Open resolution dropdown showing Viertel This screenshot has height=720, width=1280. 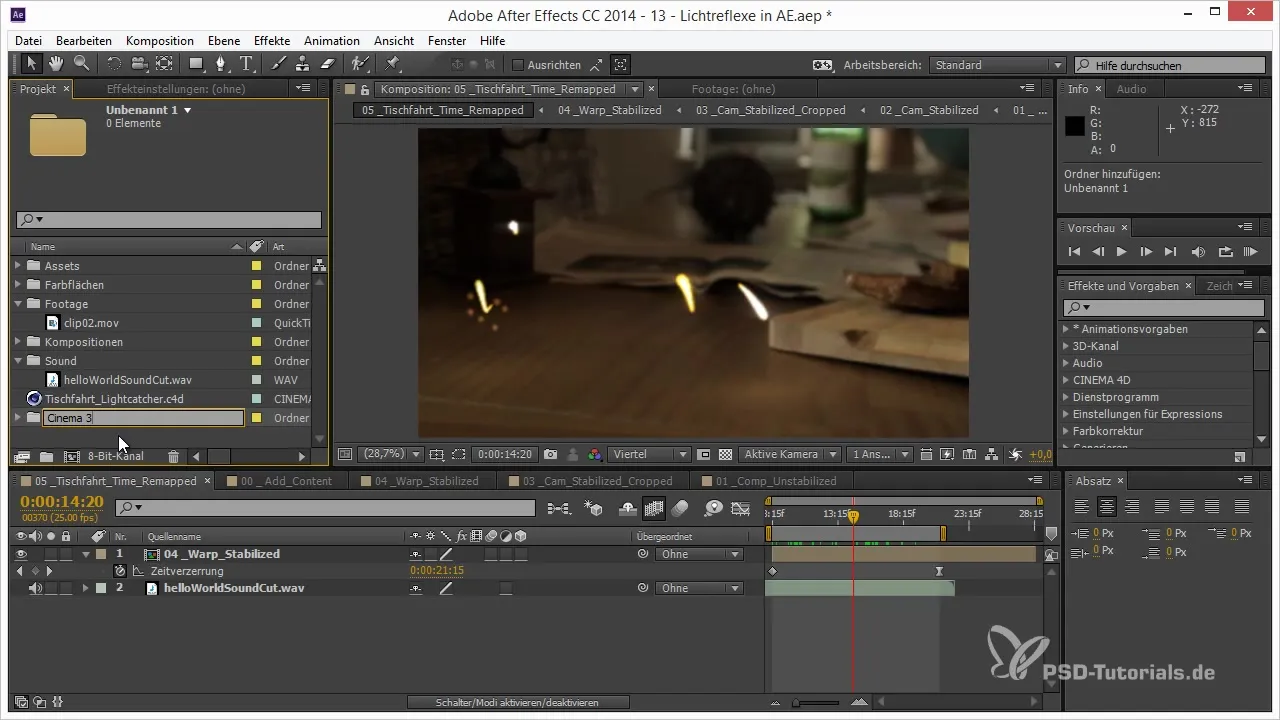click(651, 454)
